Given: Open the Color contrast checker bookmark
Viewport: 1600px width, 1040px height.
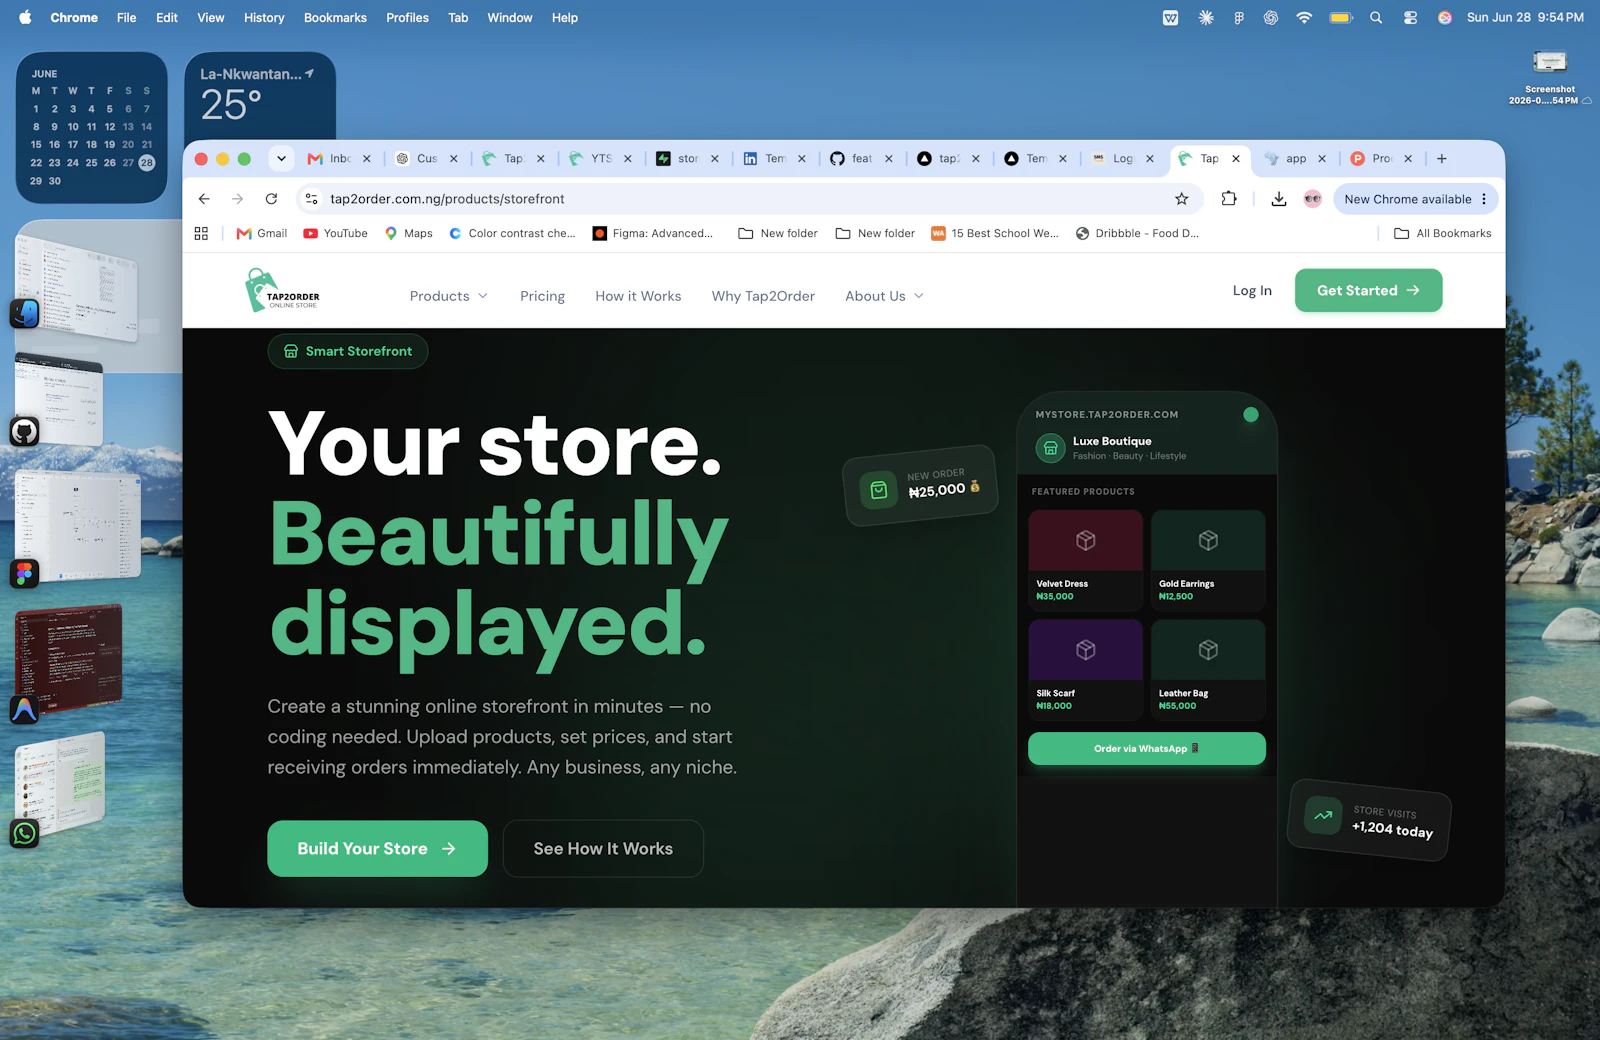Looking at the screenshot, I should click(x=512, y=233).
